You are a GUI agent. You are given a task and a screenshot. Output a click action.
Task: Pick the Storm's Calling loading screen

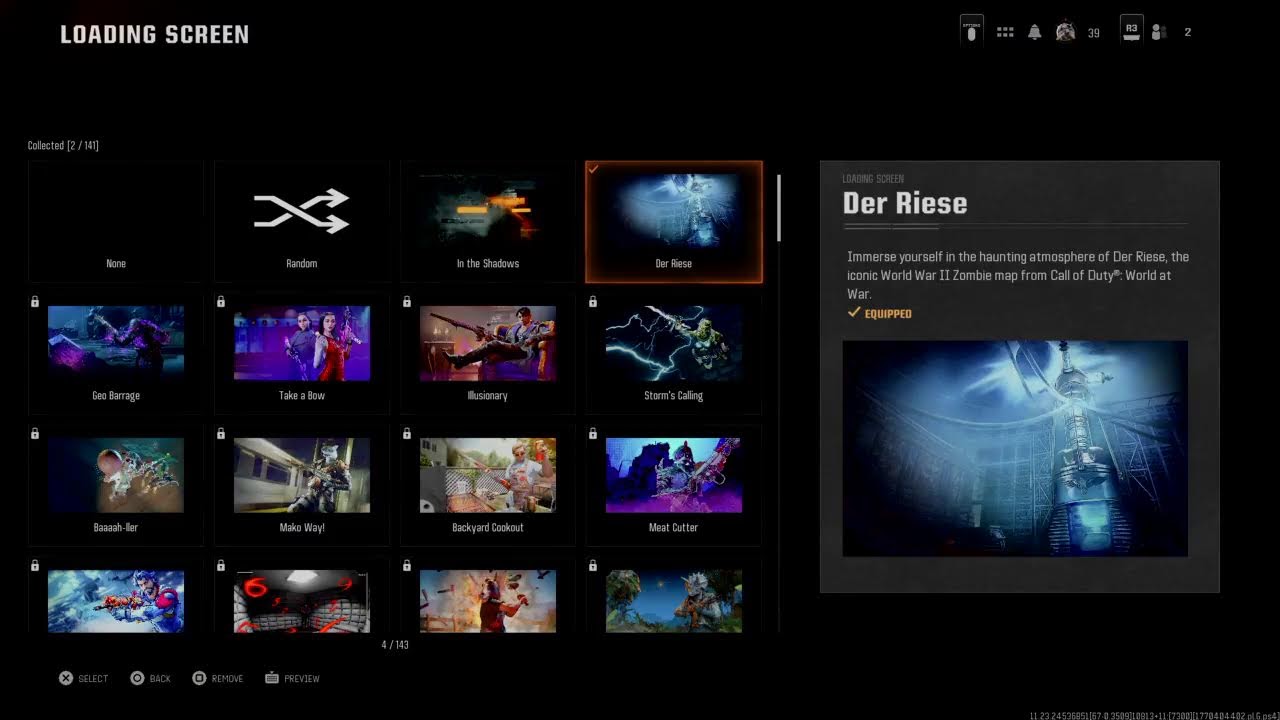coord(674,354)
